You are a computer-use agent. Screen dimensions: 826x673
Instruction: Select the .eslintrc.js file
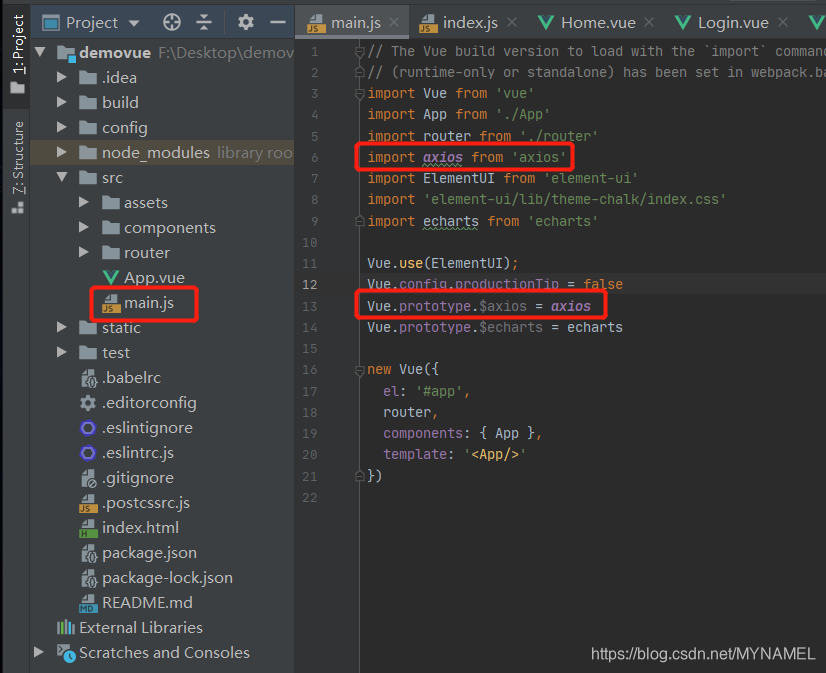pyautogui.click(x=137, y=453)
